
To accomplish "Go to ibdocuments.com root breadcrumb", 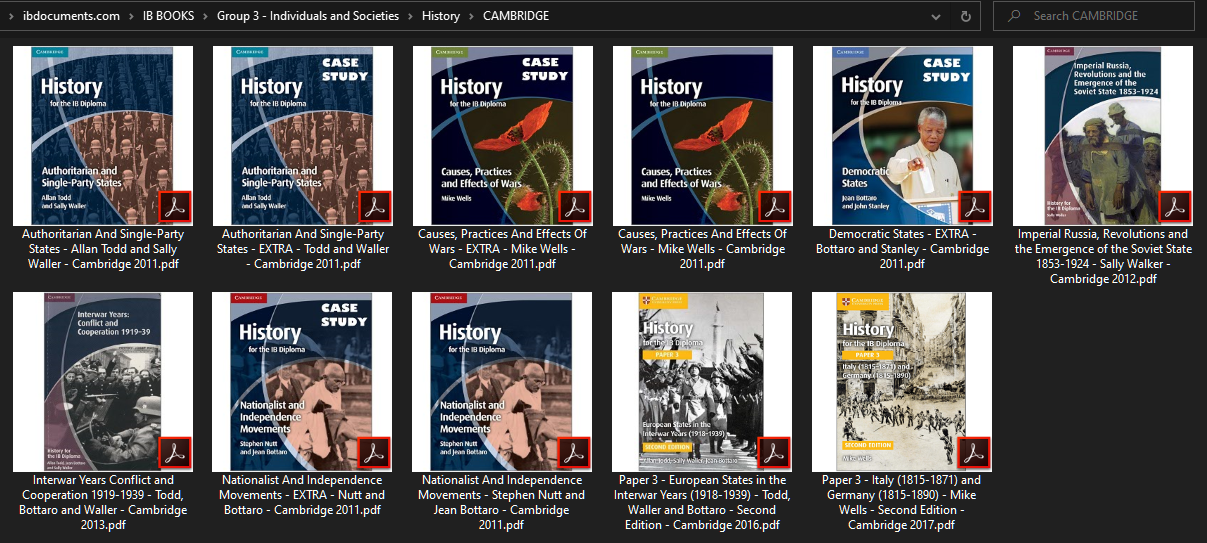I will coord(71,16).
